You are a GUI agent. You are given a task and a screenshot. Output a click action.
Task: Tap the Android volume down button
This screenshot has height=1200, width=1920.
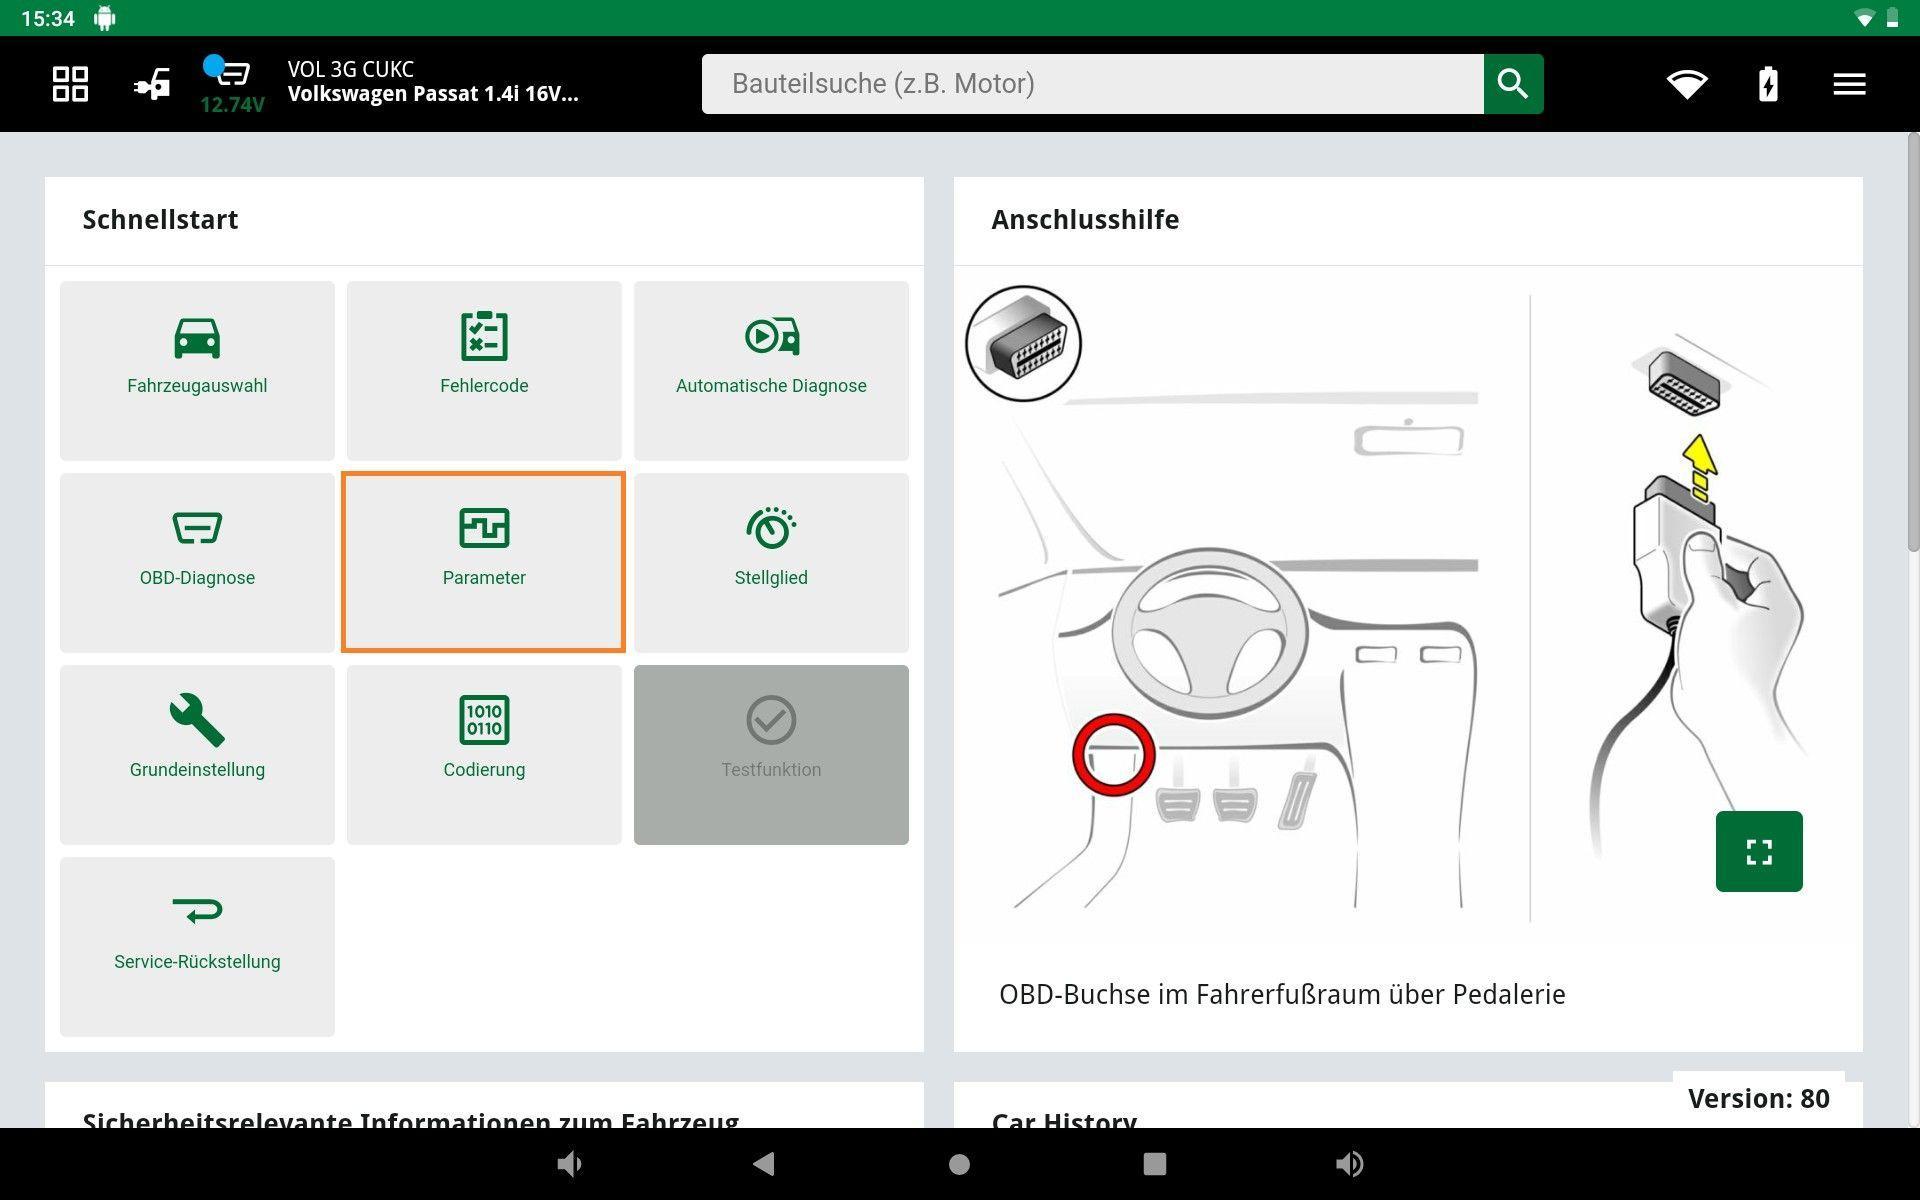(569, 1164)
